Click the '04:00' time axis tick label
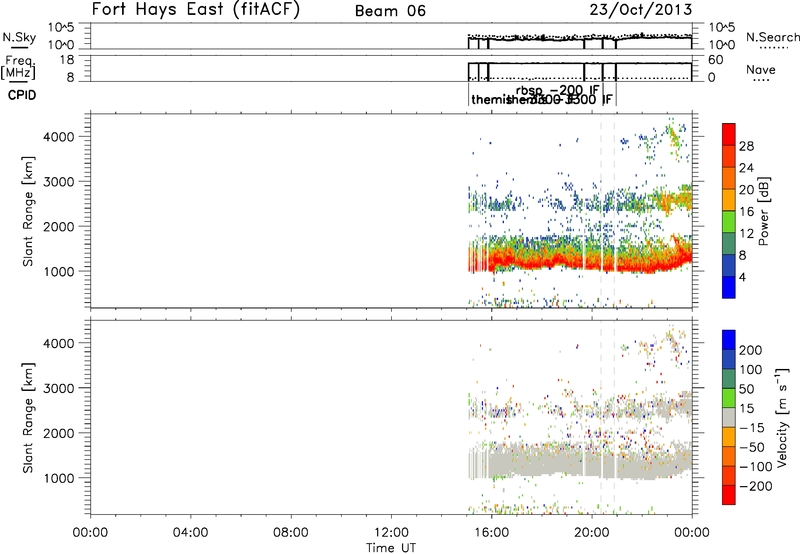 190,533
